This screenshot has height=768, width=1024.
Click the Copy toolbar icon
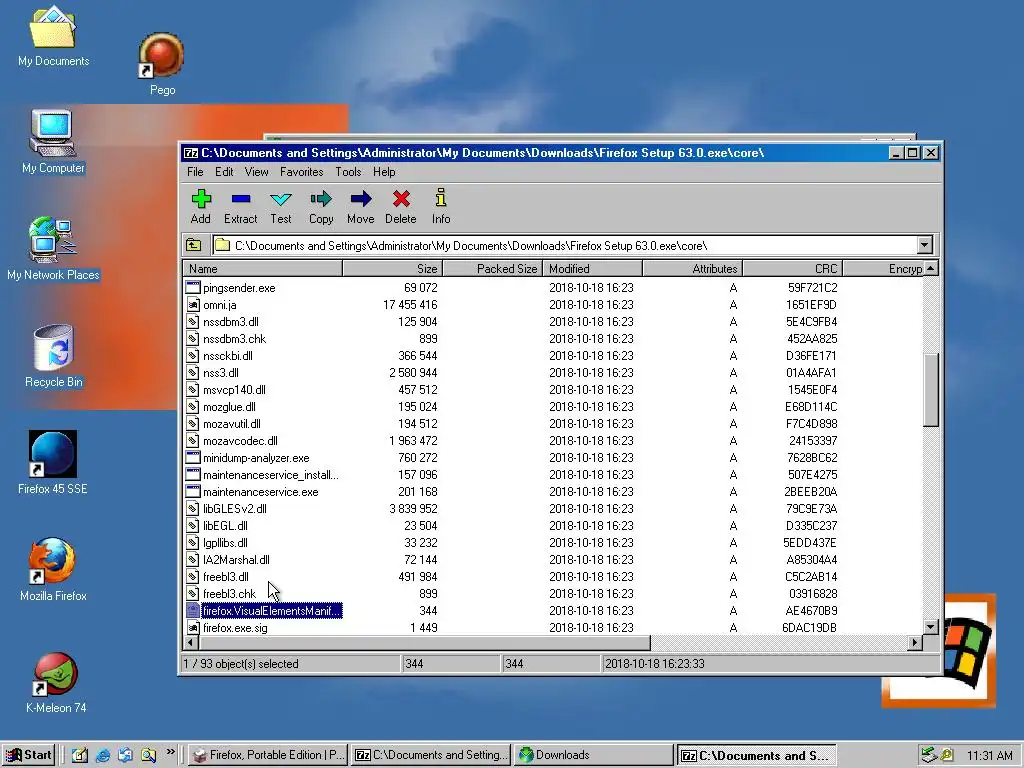pos(321,199)
